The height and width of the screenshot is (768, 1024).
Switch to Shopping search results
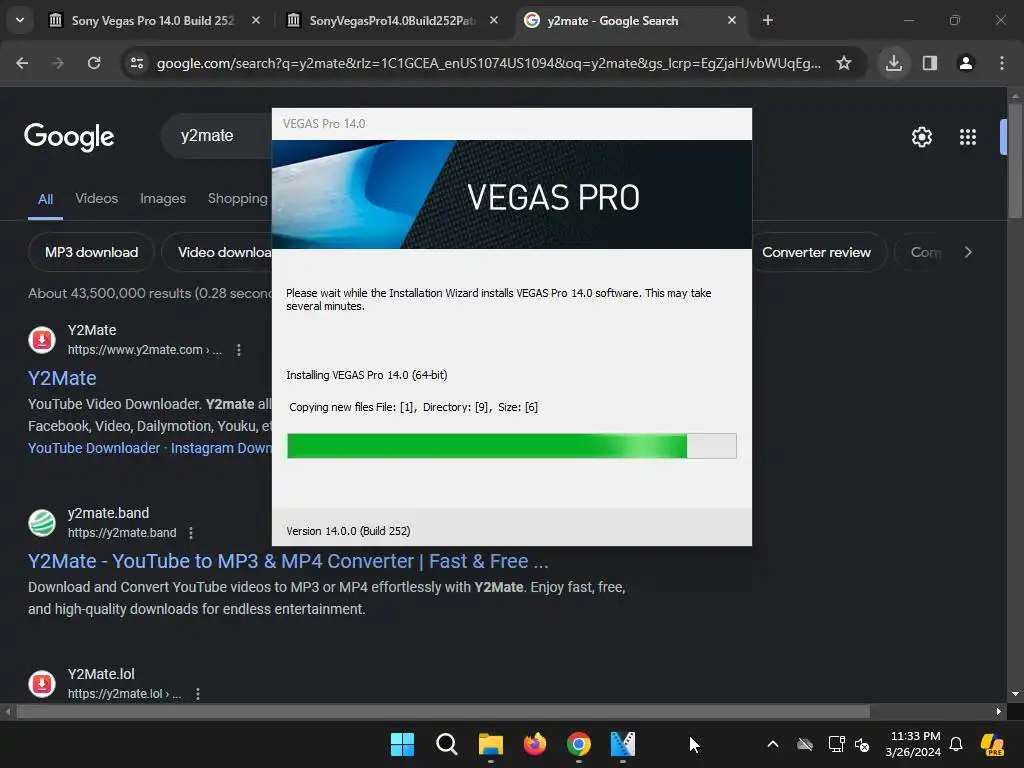click(x=238, y=198)
